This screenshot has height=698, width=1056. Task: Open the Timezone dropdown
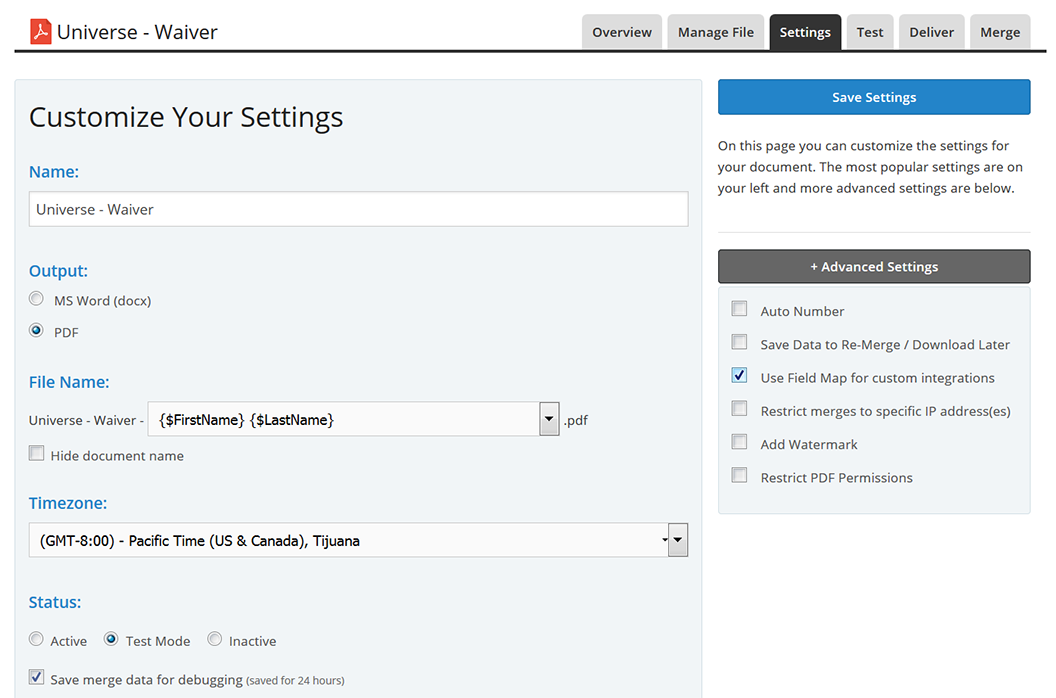pos(677,541)
